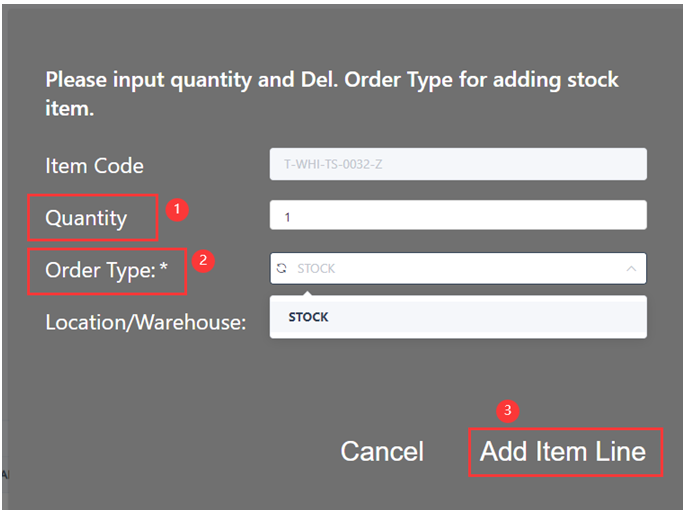683x510 pixels.
Task: Click the red badge numbered 1
Action: point(178,210)
